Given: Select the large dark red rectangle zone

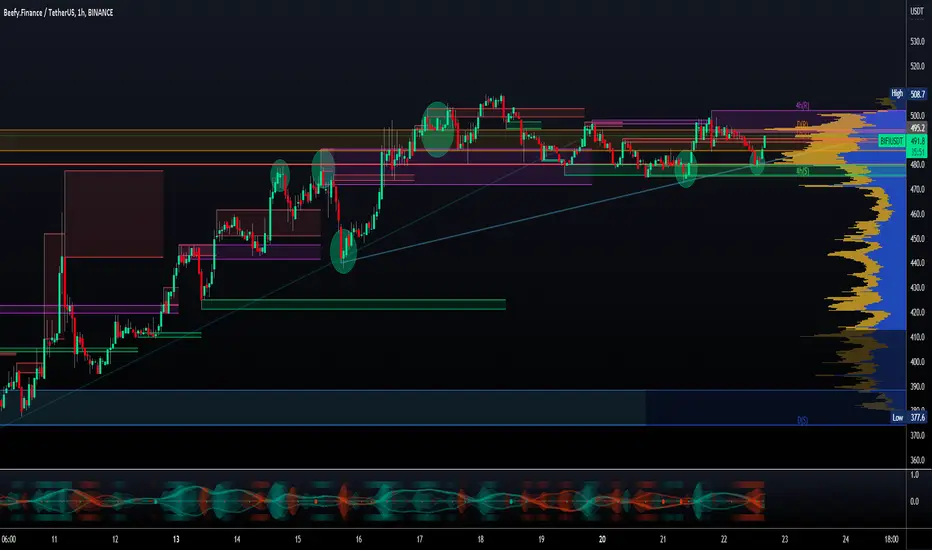Looking at the screenshot, I should coord(114,214).
